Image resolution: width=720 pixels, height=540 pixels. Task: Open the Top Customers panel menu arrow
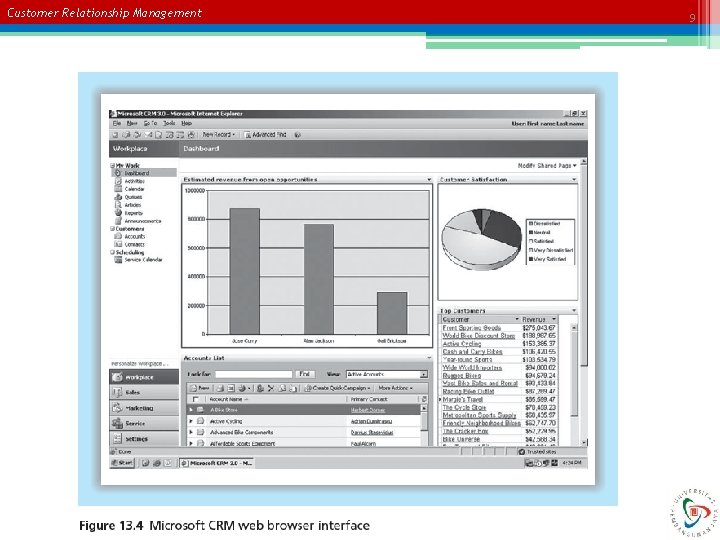click(x=574, y=311)
